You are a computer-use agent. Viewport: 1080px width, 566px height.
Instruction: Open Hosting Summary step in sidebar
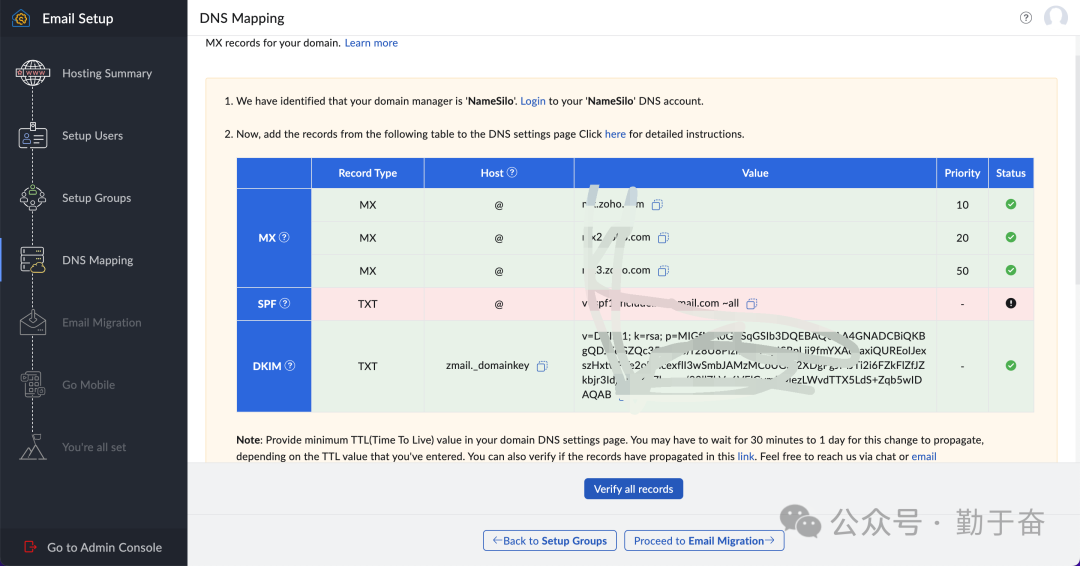pyautogui.click(x=106, y=73)
